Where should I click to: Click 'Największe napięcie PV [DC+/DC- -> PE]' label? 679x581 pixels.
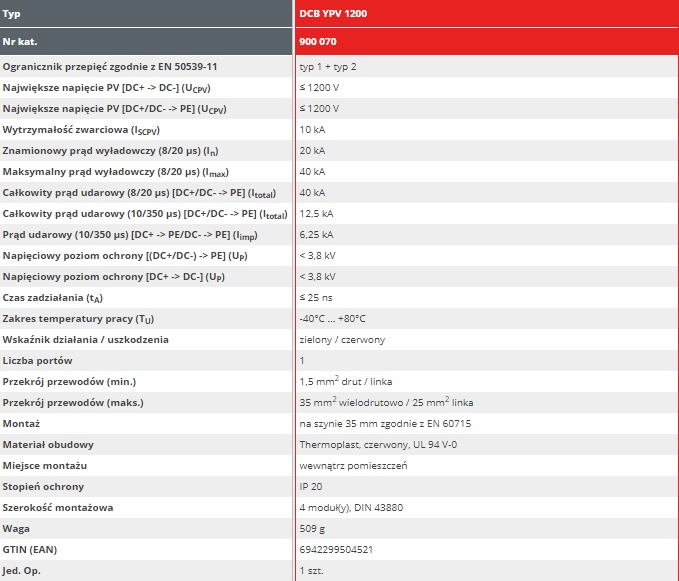pyautogui.click(x=114, y=109)
